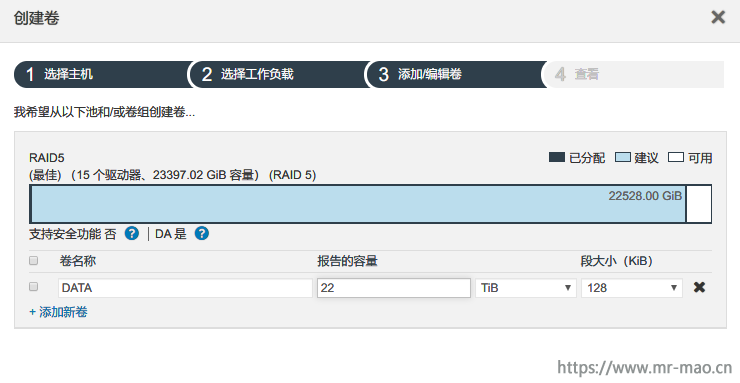Click the white available section of capacity bar

click(698, 204)
